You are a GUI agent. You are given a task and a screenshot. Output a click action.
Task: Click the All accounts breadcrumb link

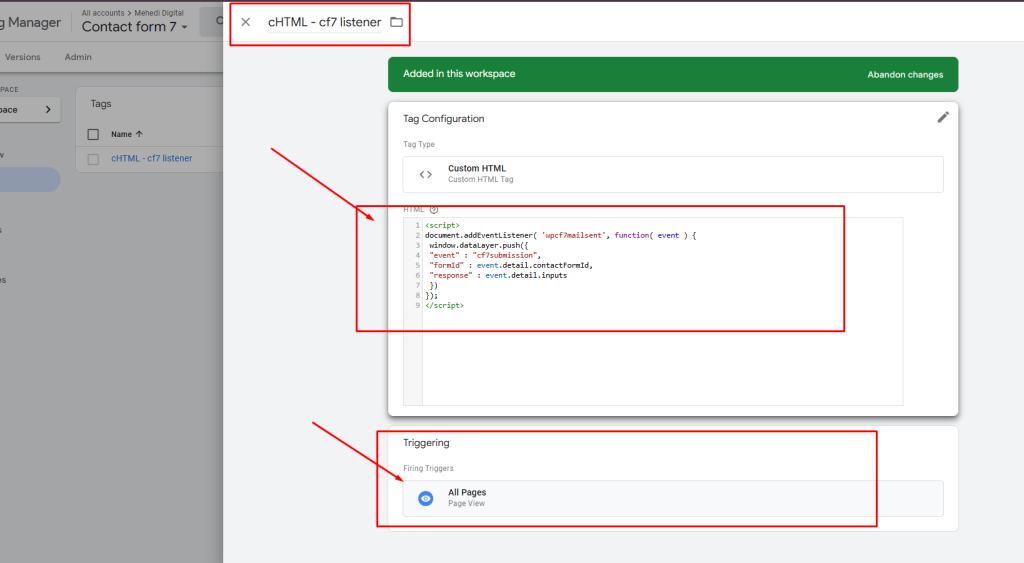coord(103,13)
